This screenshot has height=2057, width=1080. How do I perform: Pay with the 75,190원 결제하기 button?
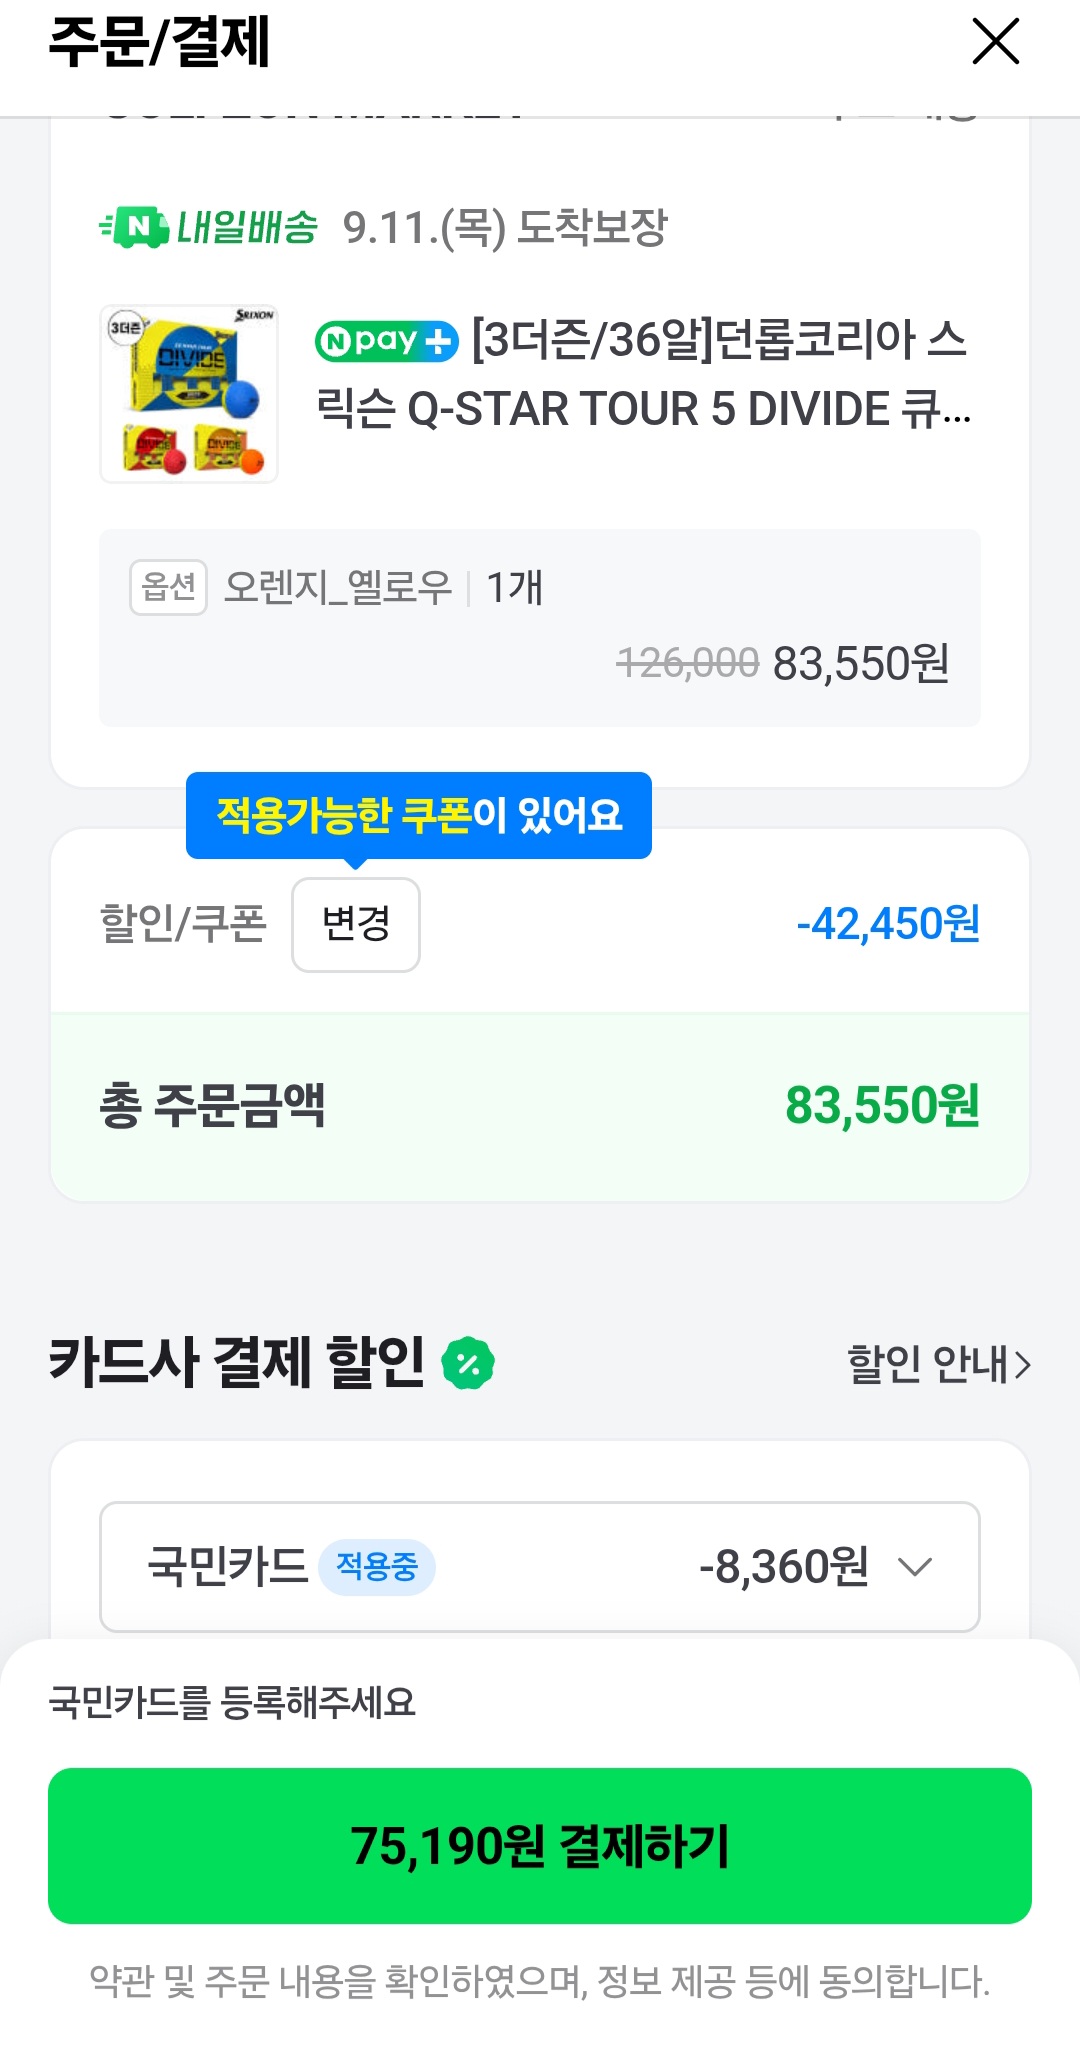click(540, 1846)
